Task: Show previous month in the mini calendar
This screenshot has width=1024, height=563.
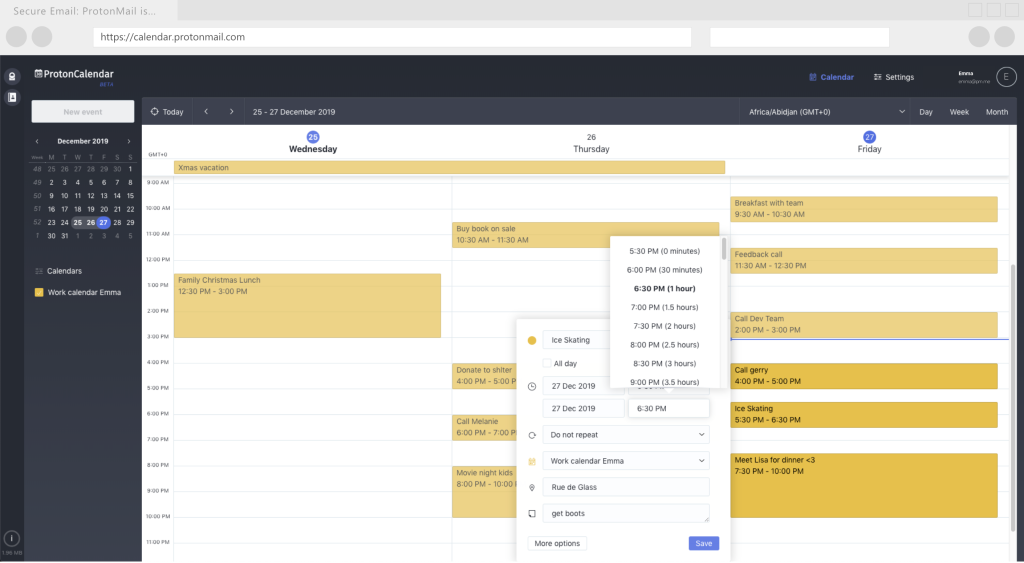Action: coord(37,141)
